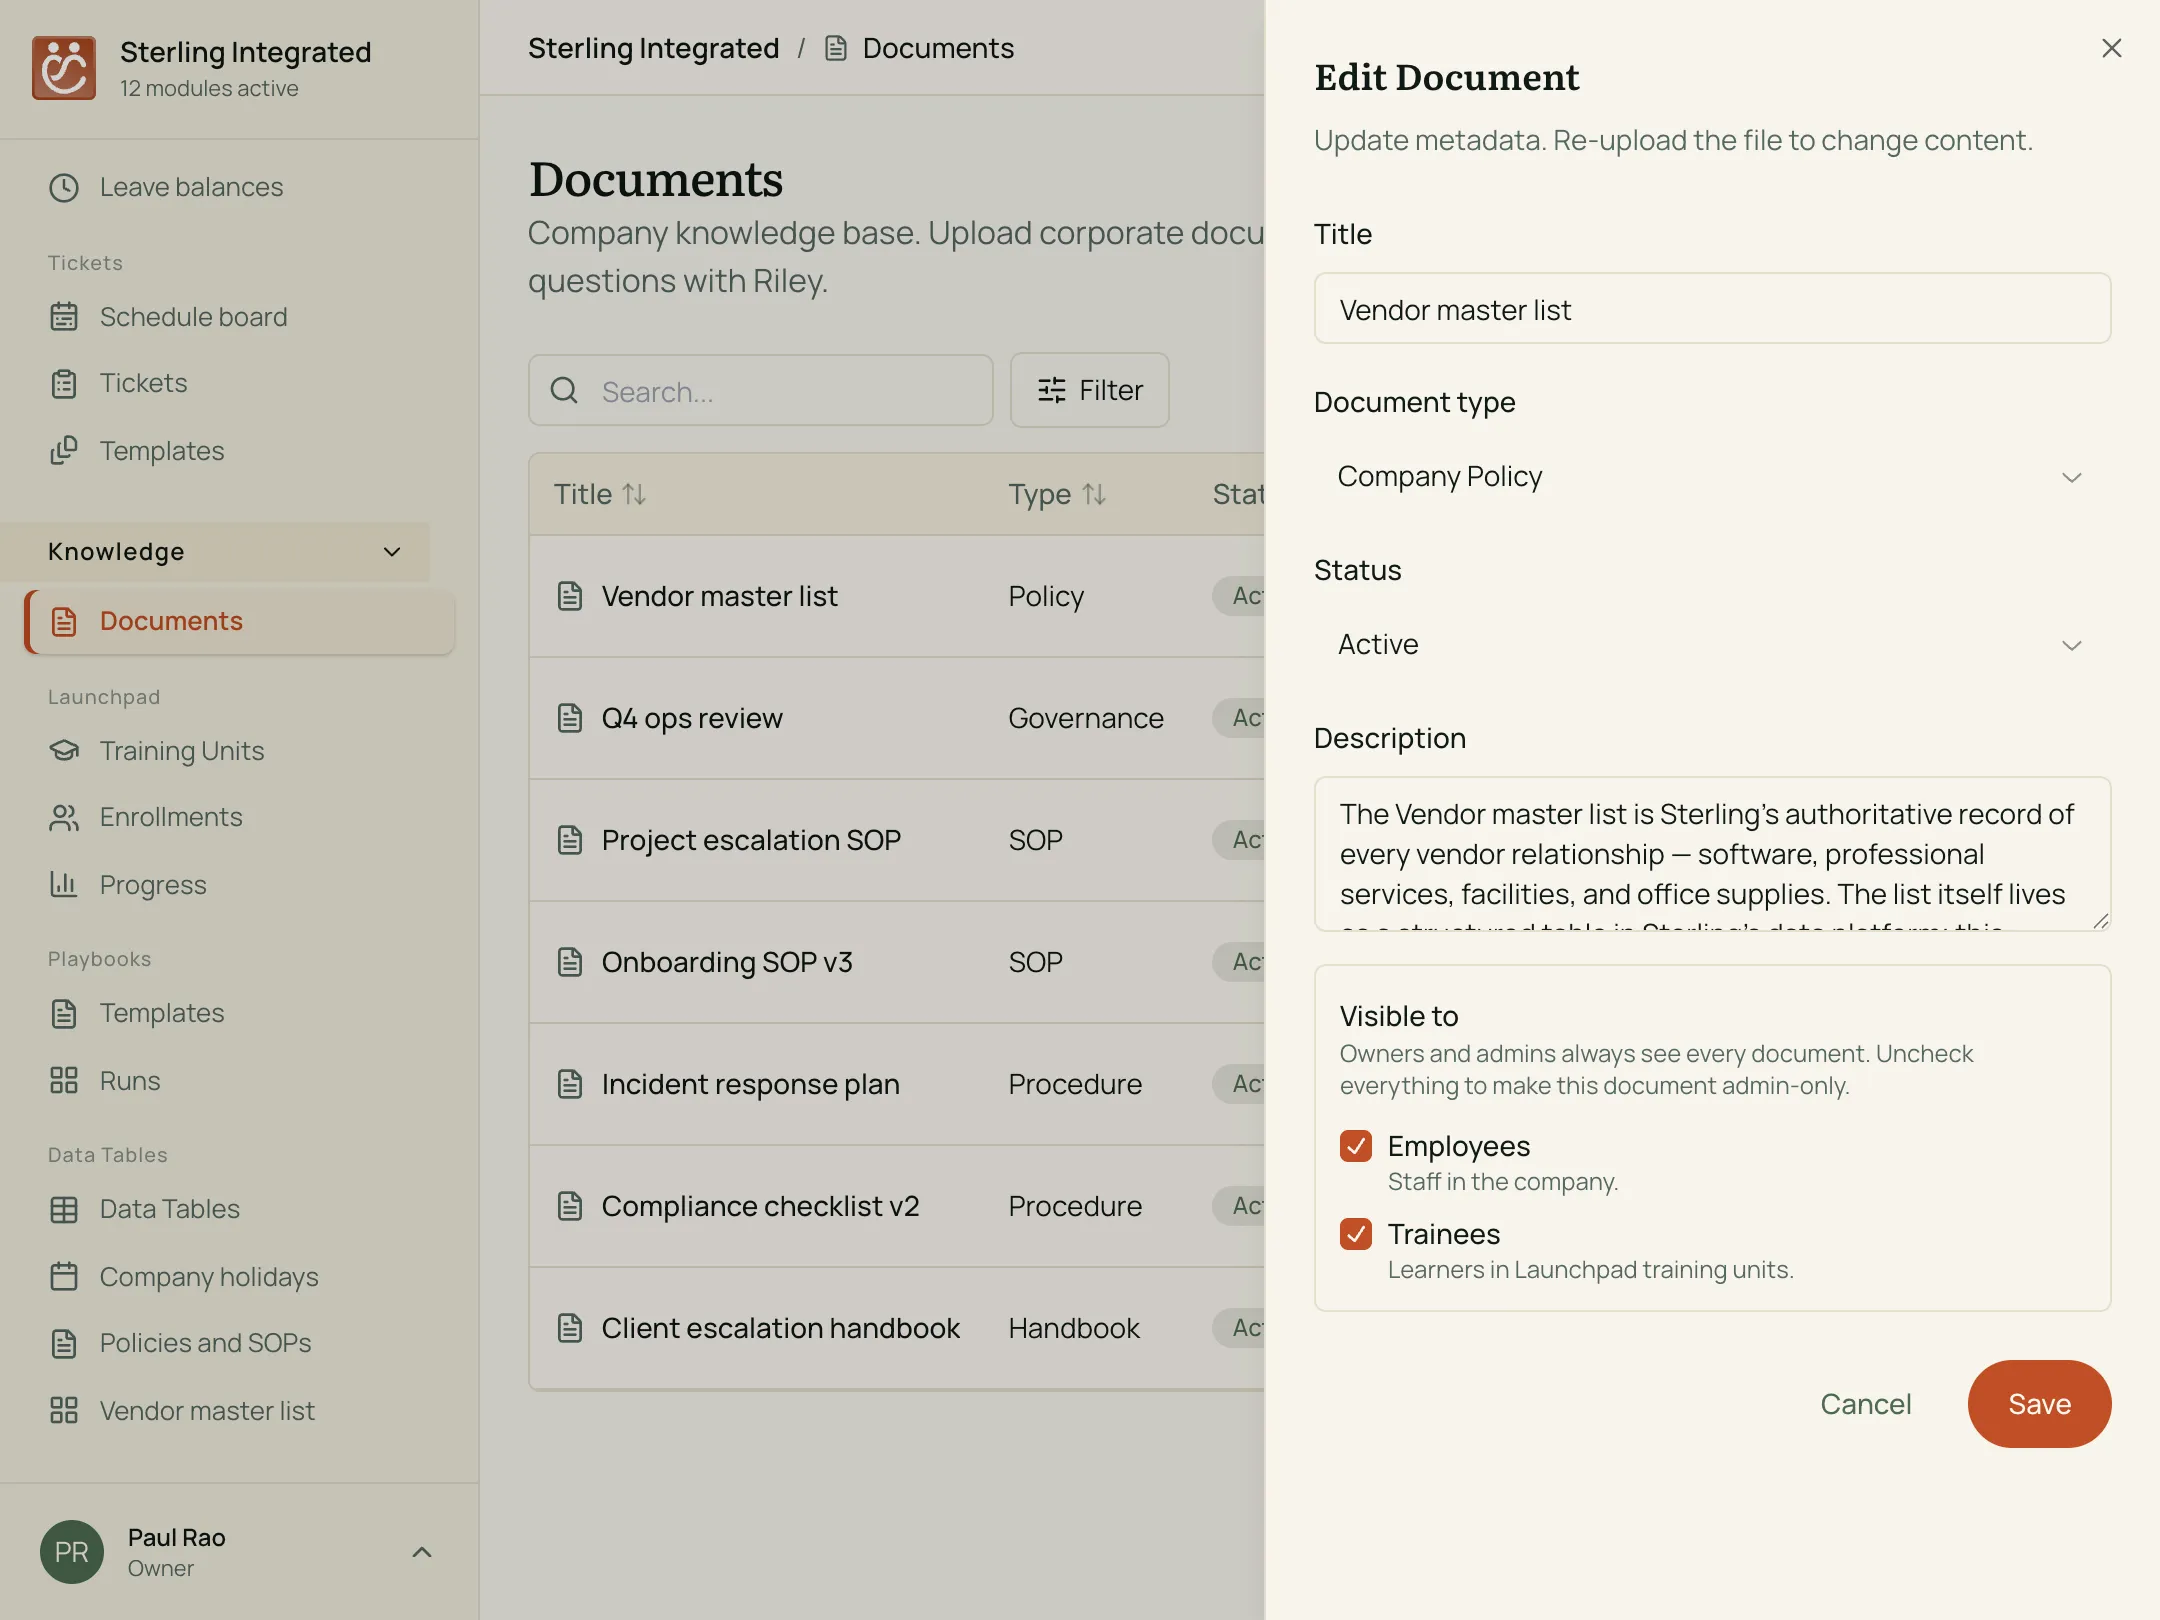Click the Handbook type cell
This screenshot has height=1620, width=2160.
1074,1328
